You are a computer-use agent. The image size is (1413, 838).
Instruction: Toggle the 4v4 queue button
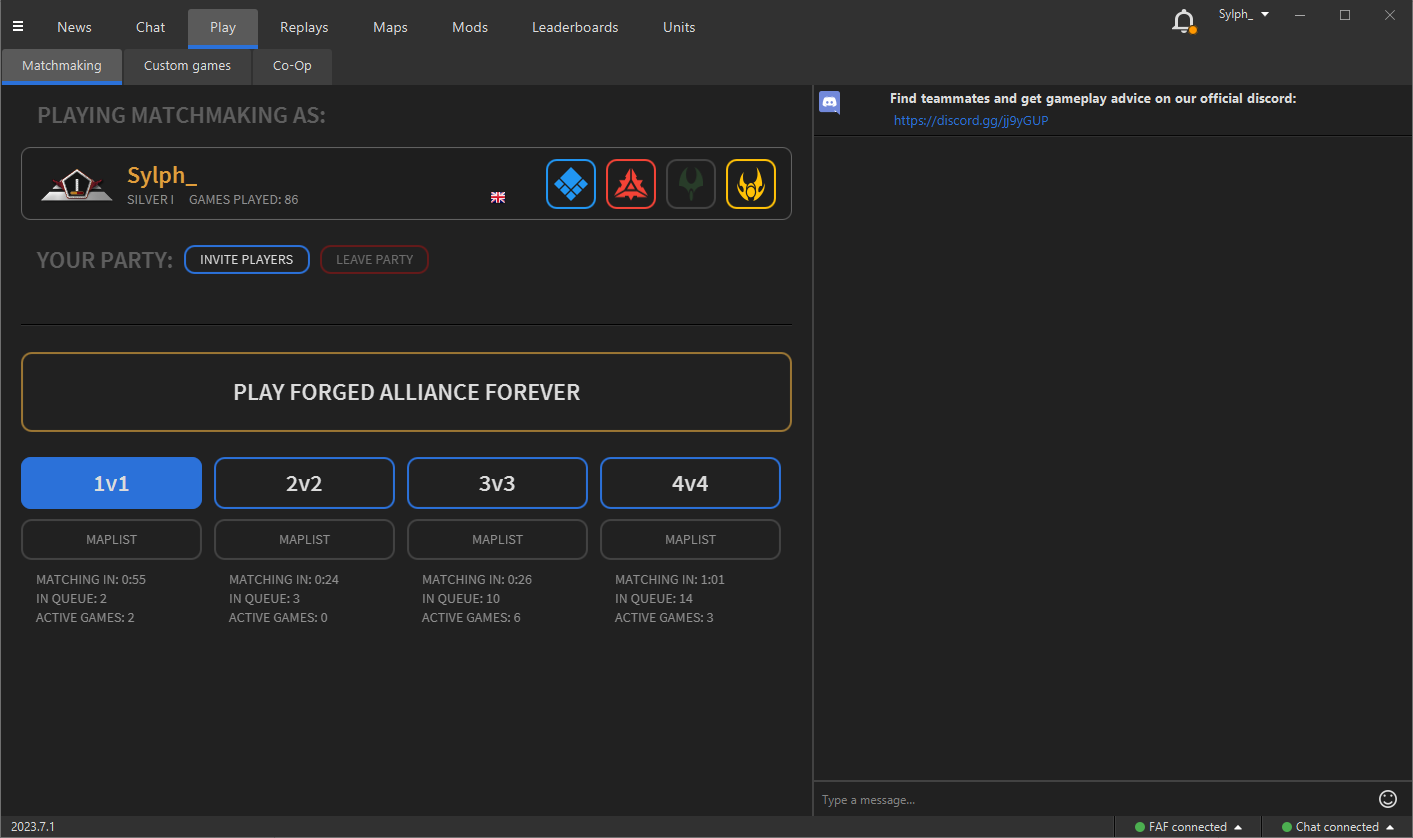(690, 483)
